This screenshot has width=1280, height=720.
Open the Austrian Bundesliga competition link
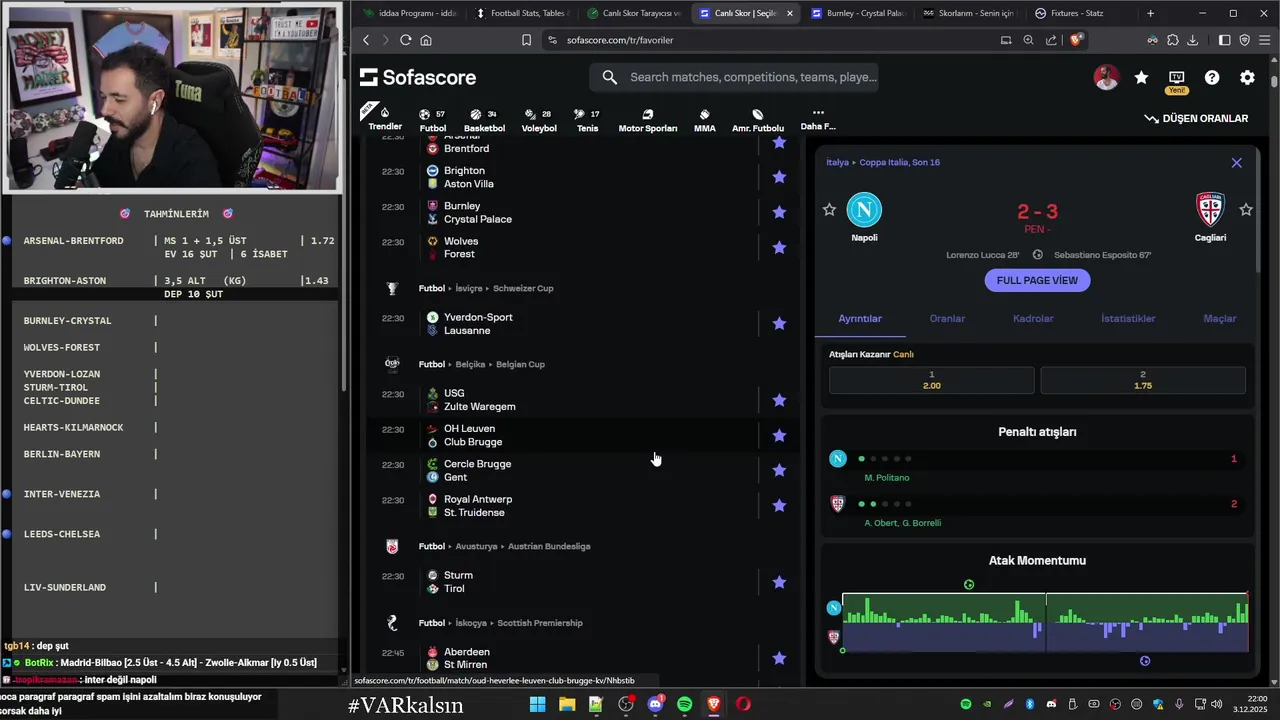point(549,546)
